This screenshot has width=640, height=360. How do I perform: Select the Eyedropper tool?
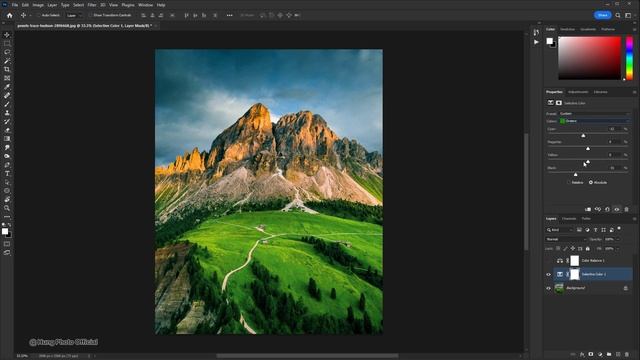pos(7,87)
